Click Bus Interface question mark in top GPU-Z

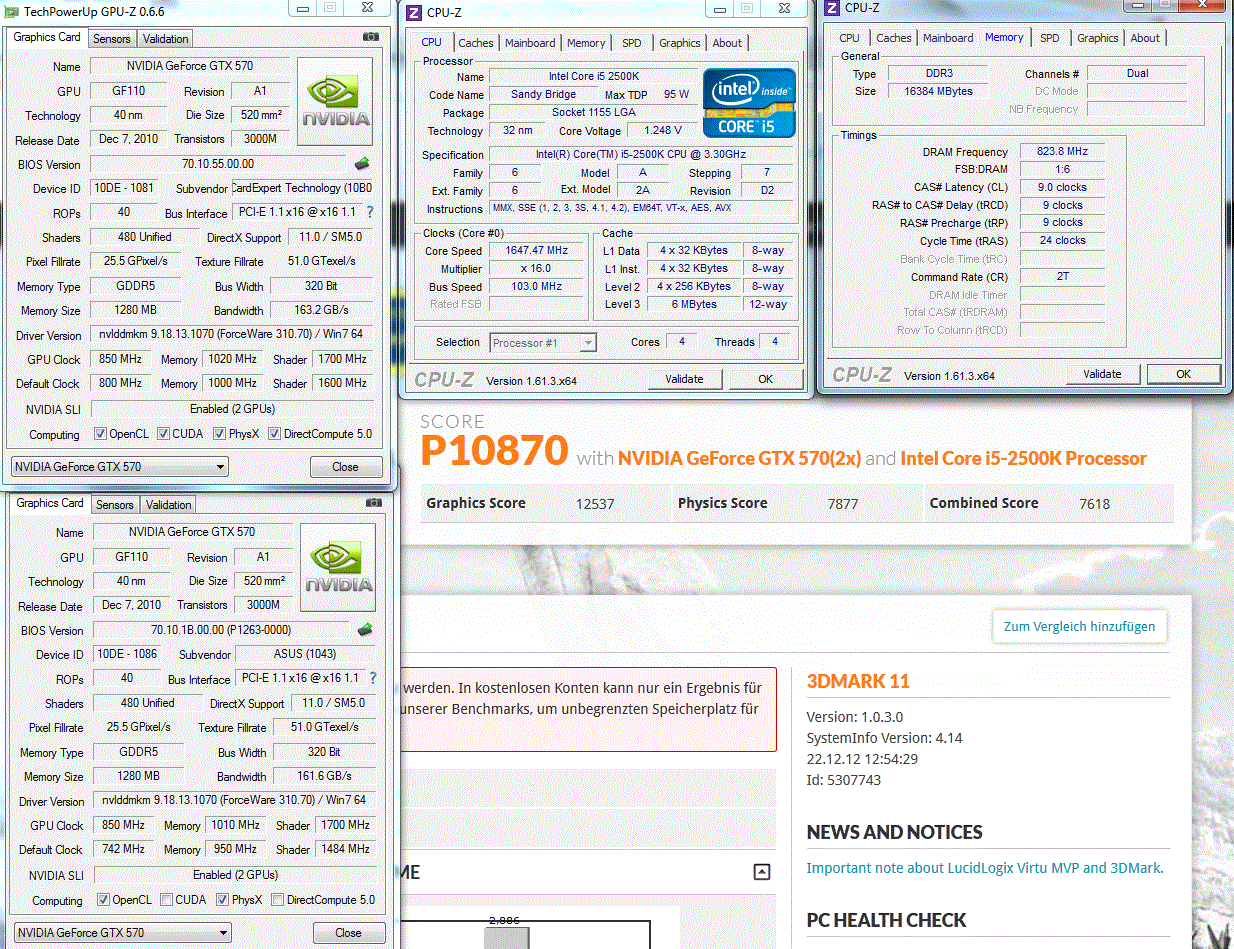tap(369, 213)
